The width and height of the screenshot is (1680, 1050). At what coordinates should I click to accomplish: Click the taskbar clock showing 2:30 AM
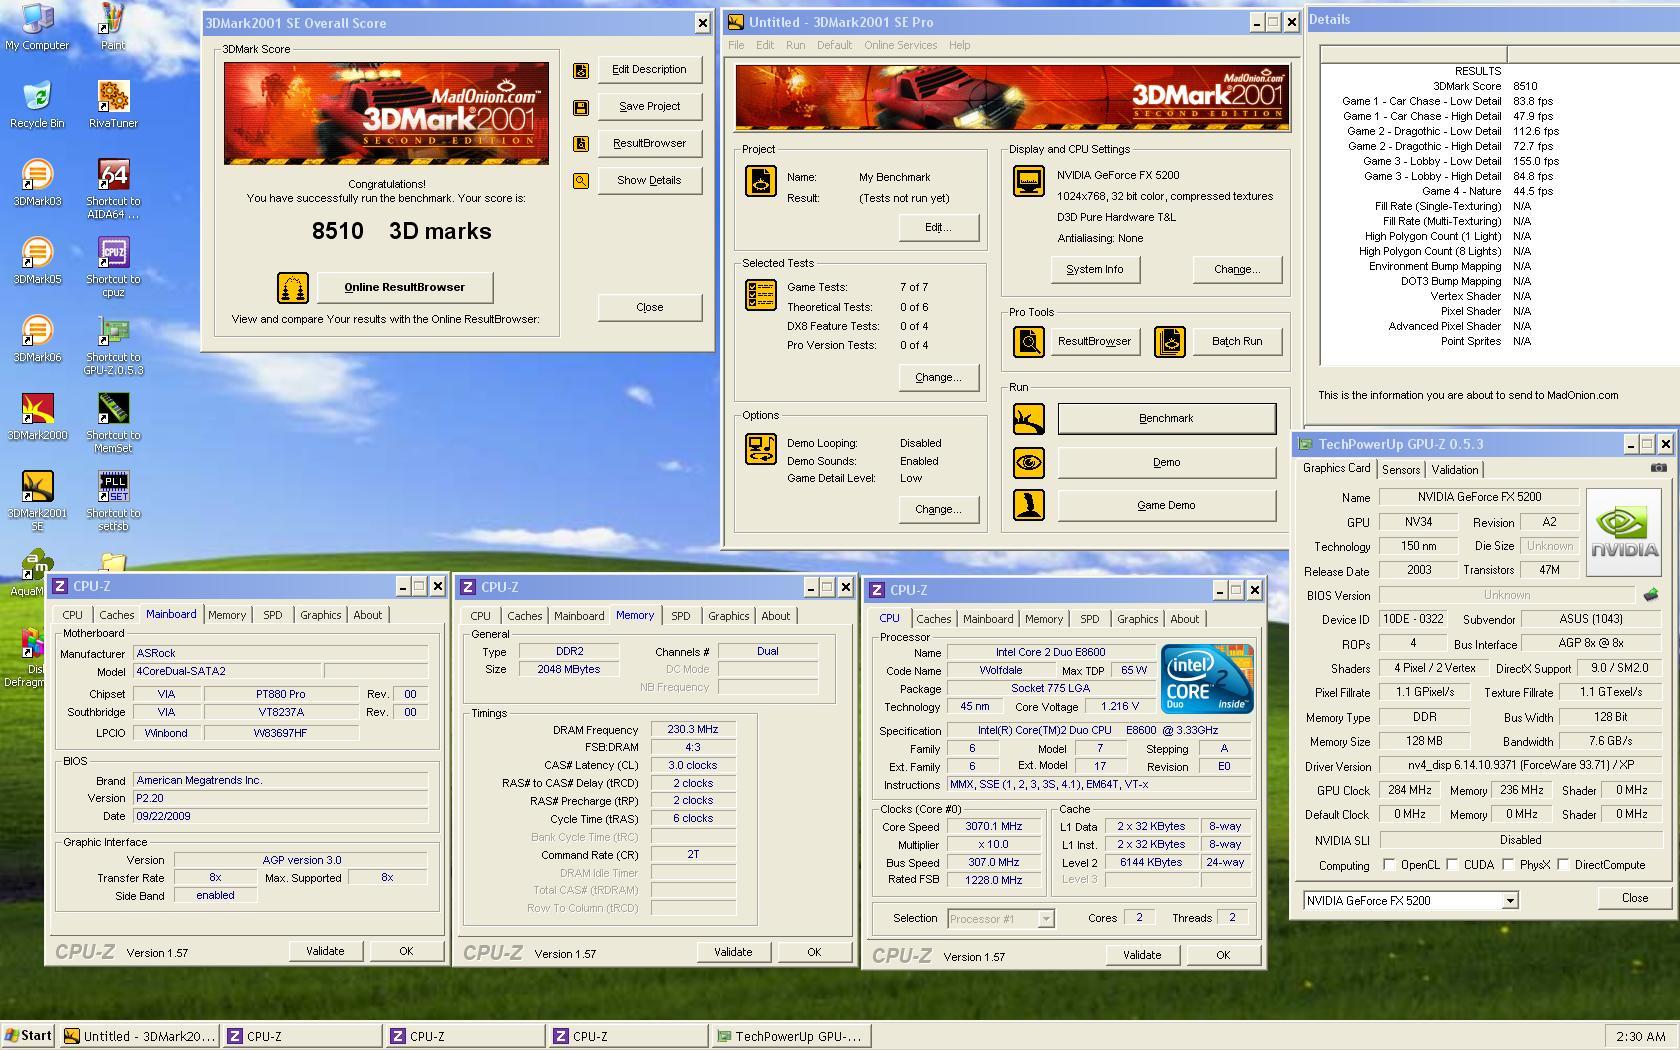[1640, 1037]
